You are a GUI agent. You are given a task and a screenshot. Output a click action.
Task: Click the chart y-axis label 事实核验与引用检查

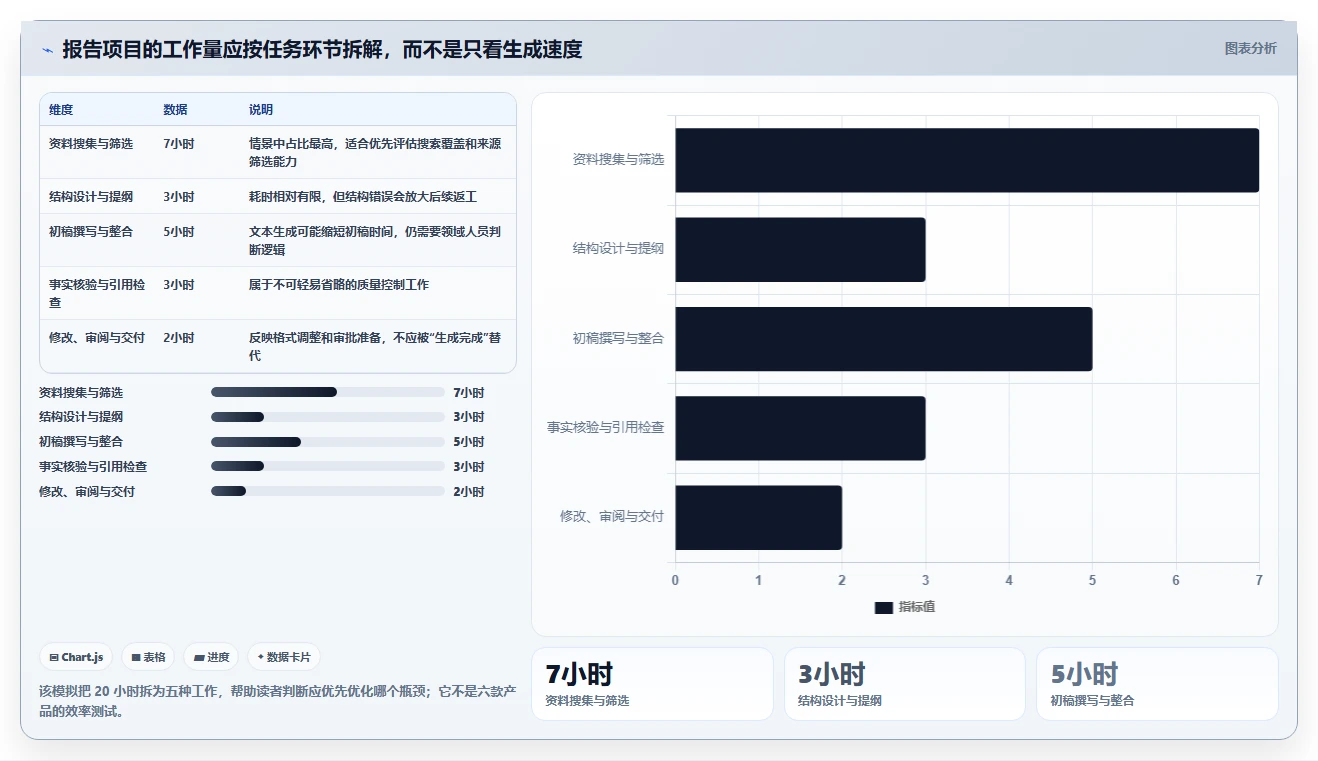(x=605, y=427)
